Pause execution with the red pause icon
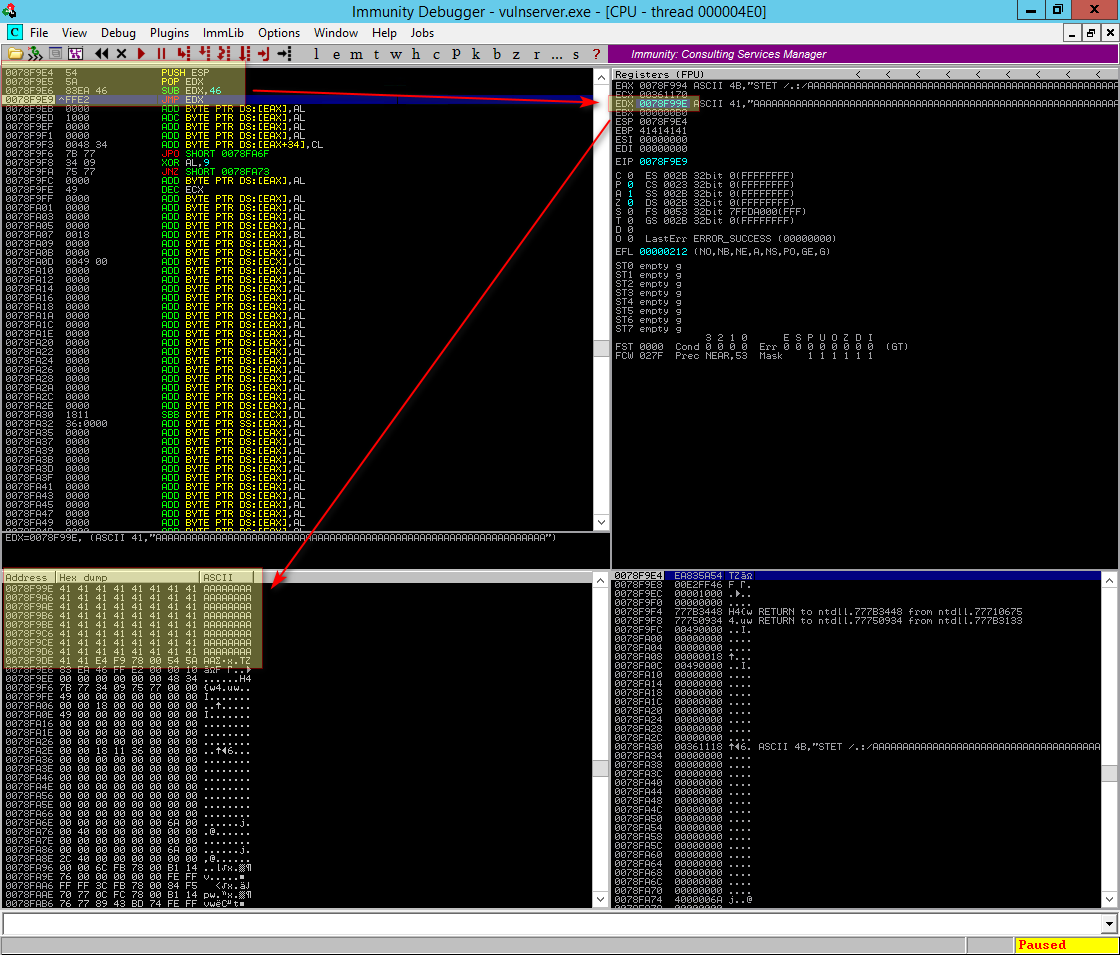Screen dimensions: 1120x955 click(161, 54)
